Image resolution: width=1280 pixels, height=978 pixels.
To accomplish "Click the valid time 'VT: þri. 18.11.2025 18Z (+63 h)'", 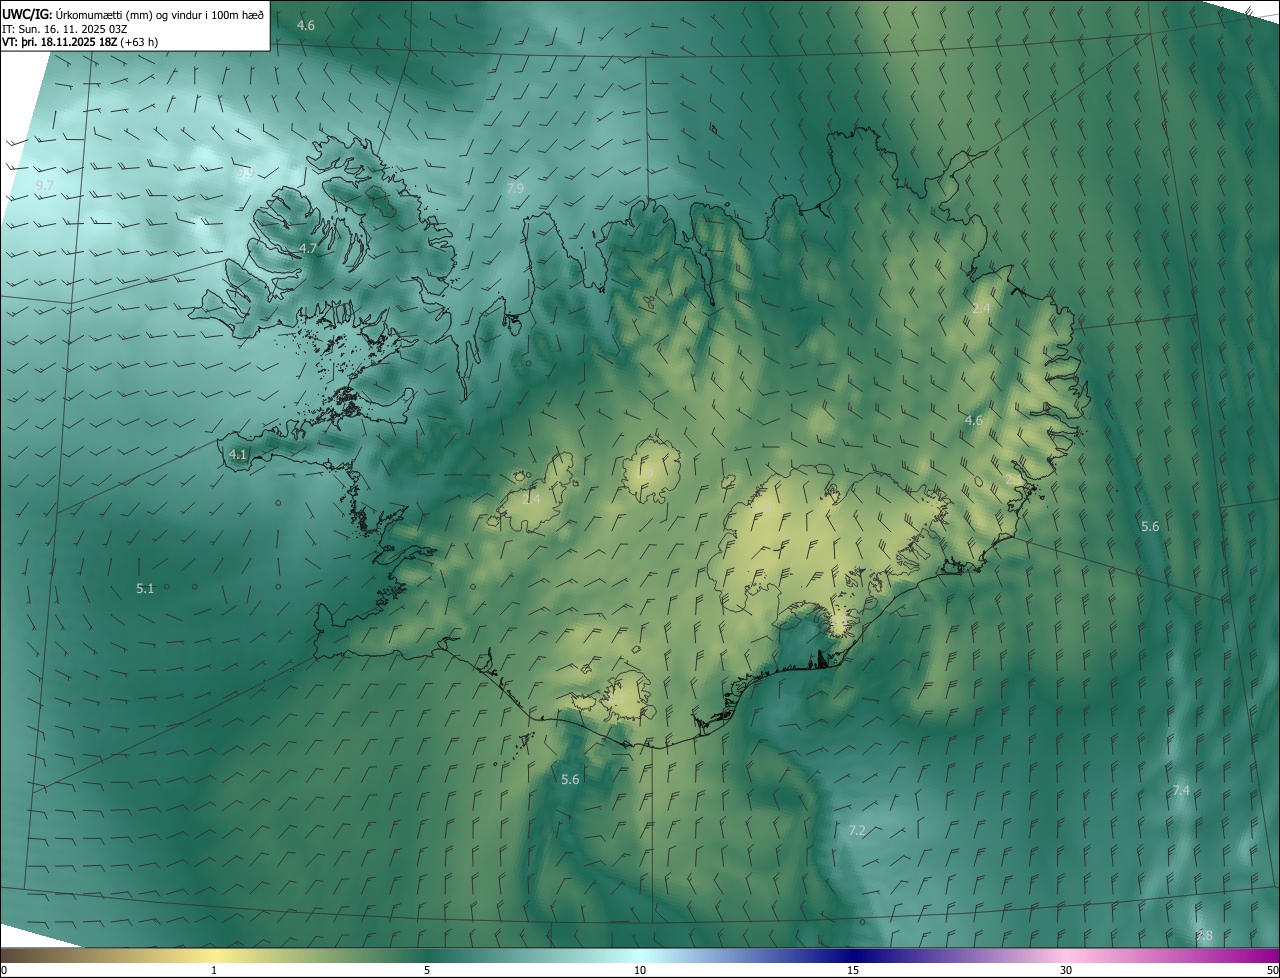I will click(80, 42).
